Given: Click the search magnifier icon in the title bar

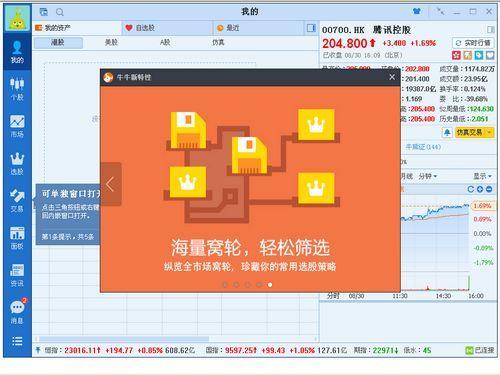Looking at the screenshot, I should [x=60, y=12].
